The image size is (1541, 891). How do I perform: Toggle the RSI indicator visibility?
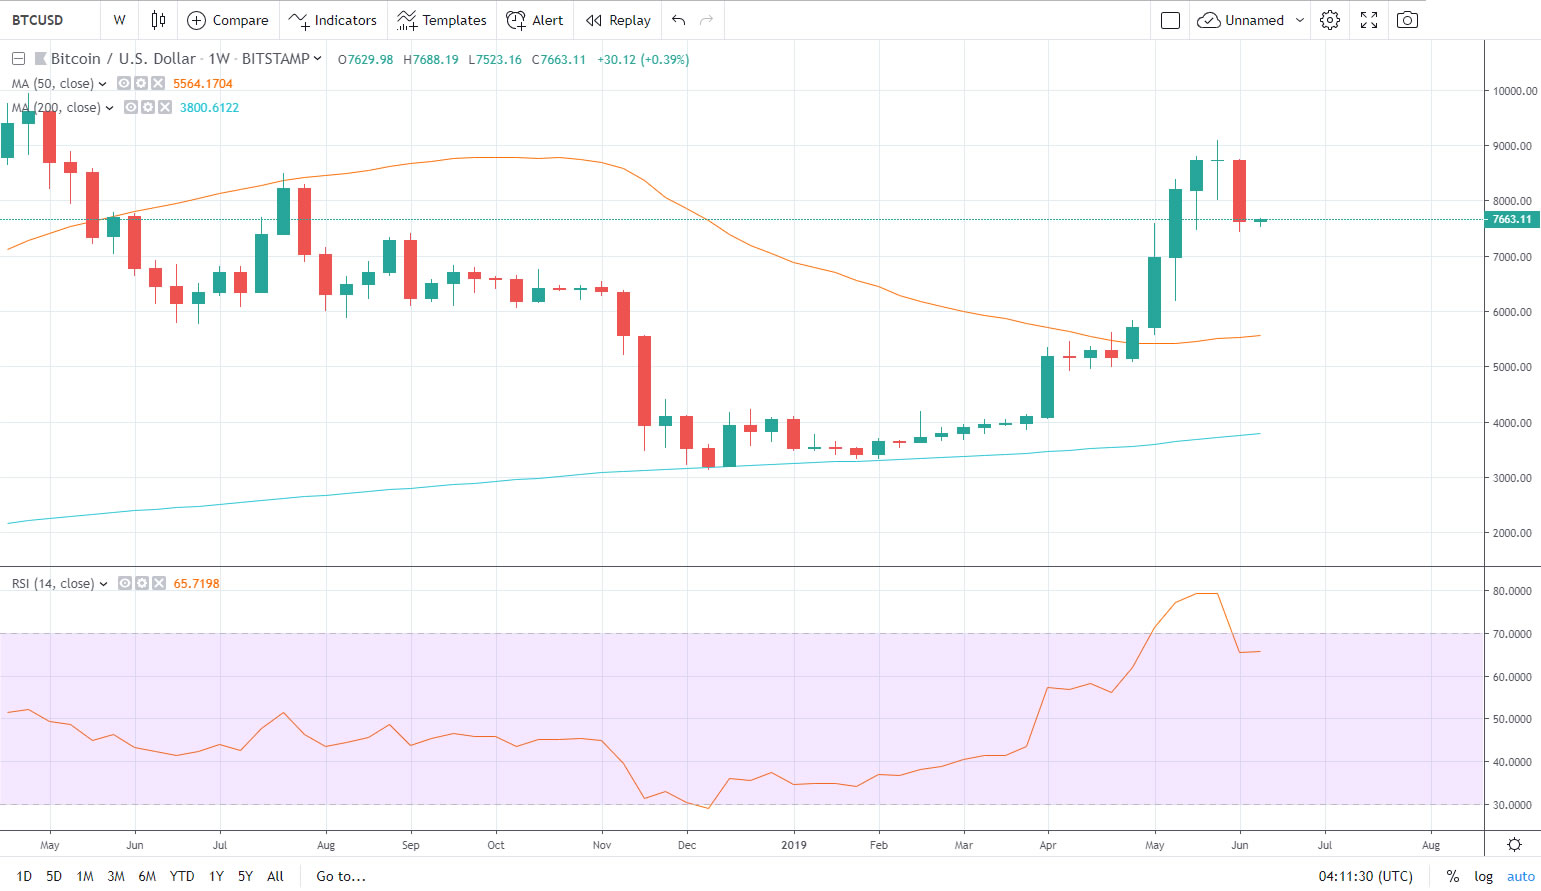tap(124, 583)
